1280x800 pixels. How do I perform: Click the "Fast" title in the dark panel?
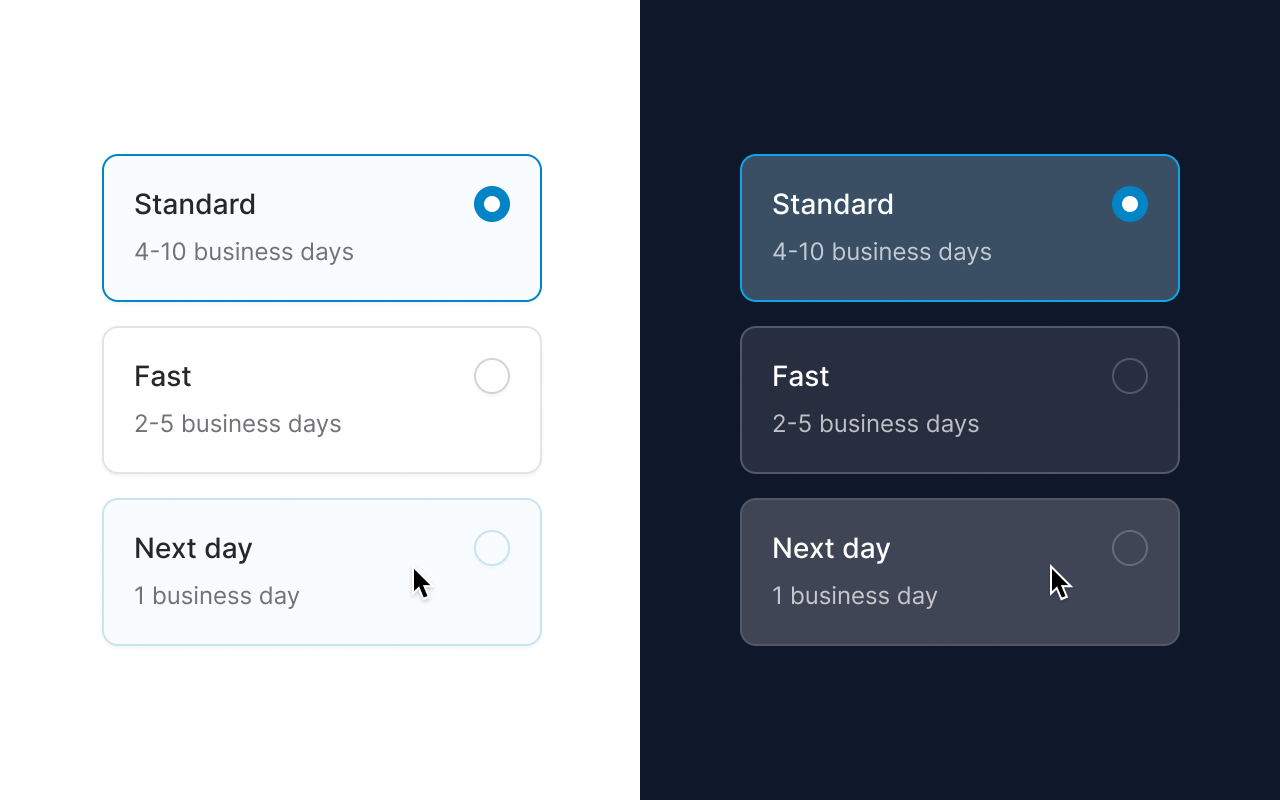tap(801, 376)
